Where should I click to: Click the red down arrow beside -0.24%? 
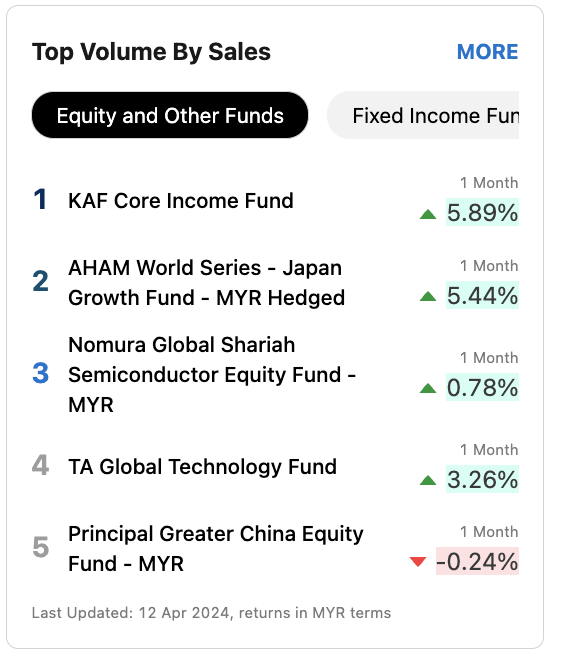pyautogui.click(x=418, y=562)
